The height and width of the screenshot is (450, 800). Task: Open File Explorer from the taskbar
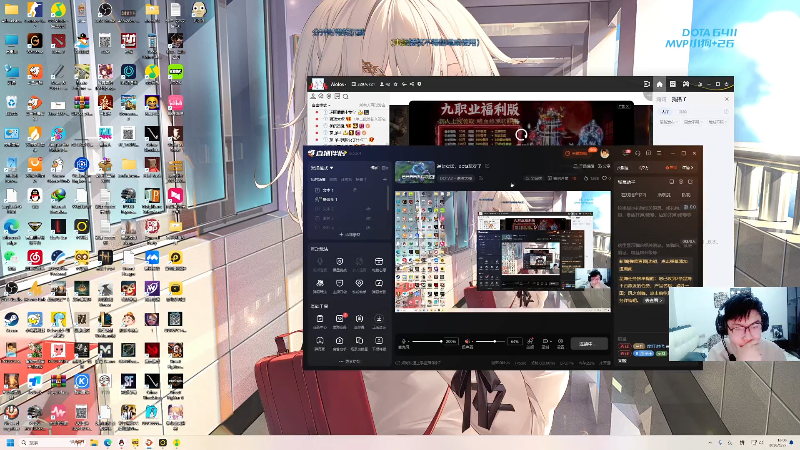click(x=94, y=442)
